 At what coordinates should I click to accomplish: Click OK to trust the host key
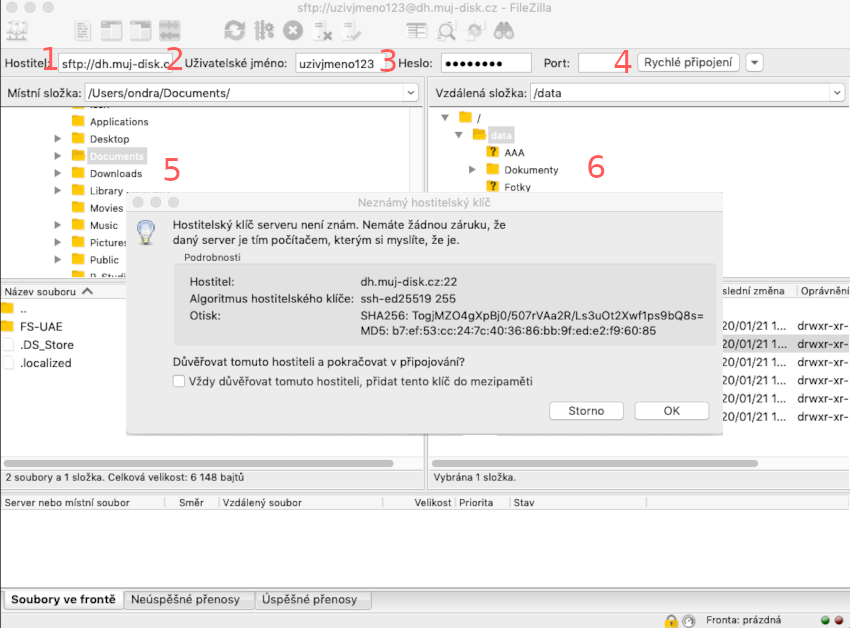[x=671, y=411]
